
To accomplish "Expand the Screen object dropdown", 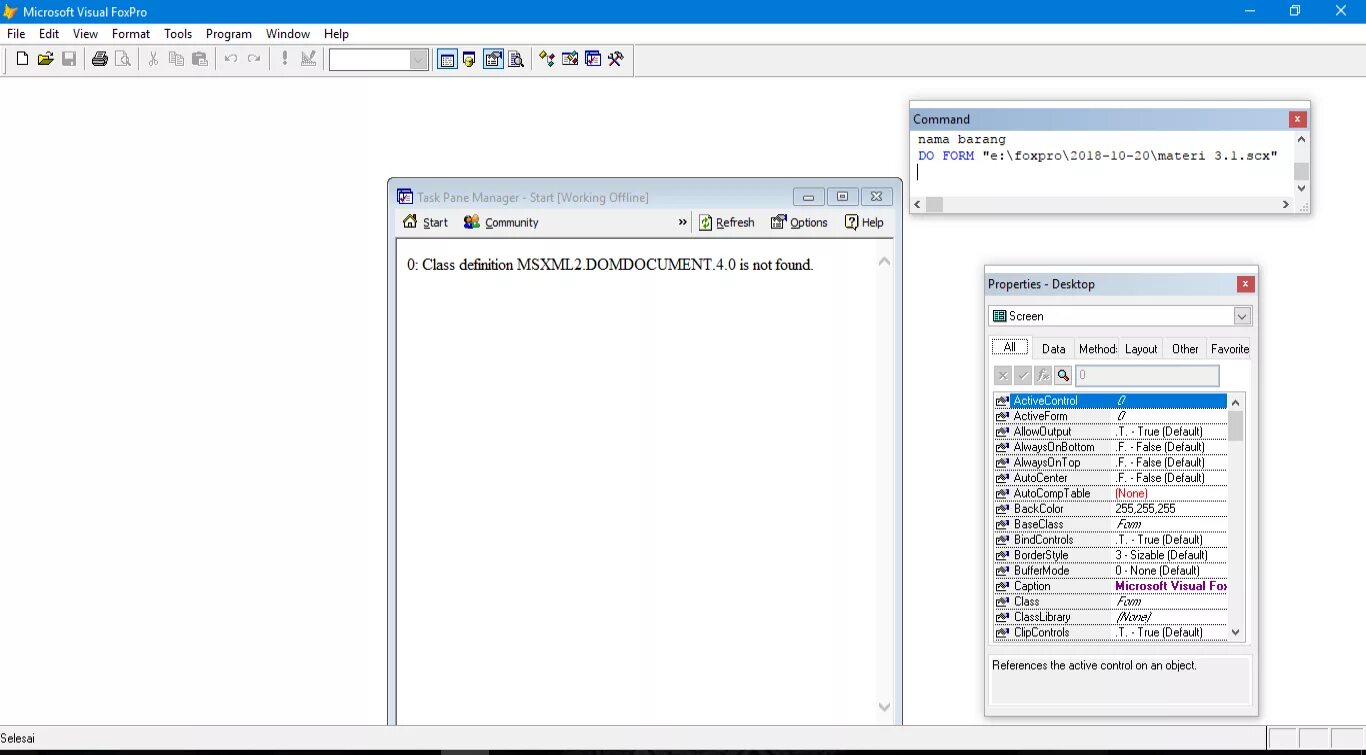I will pyautogui.click(x=1242, y=316).
